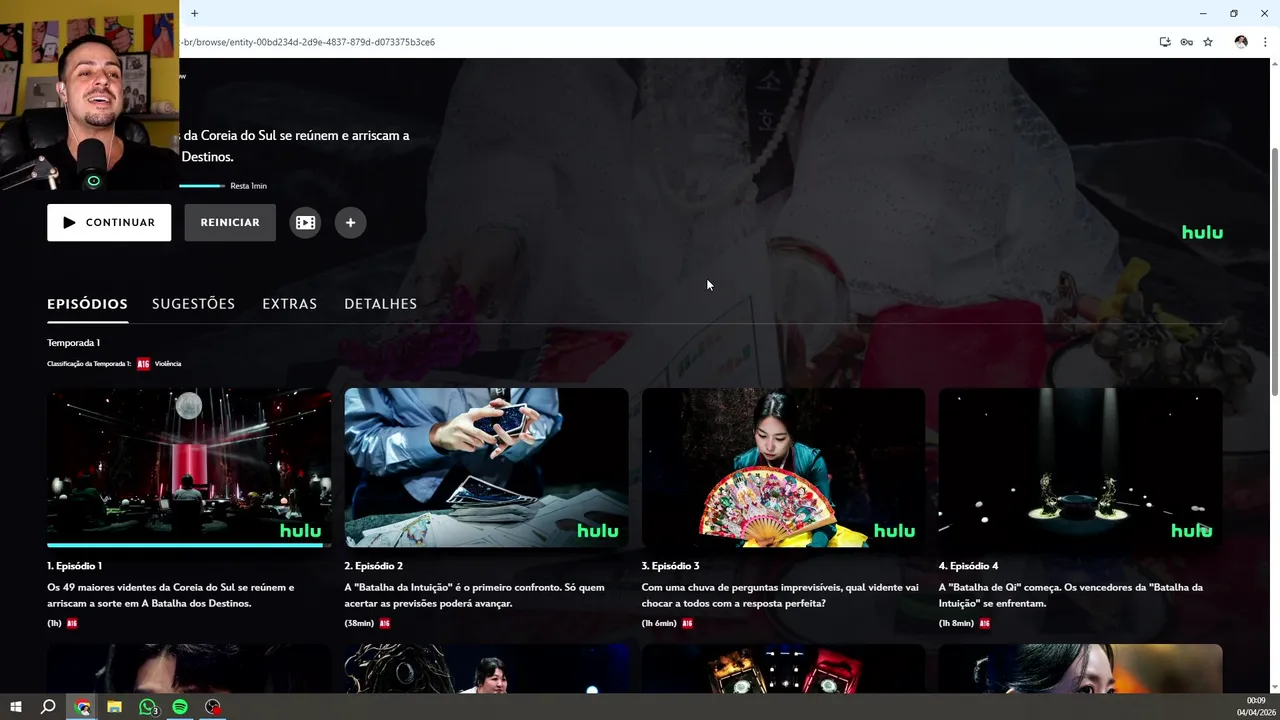Click Episódio 4 'Batalha de Qi' description
Screen dimensions: 1280x720
point(1070,595)
